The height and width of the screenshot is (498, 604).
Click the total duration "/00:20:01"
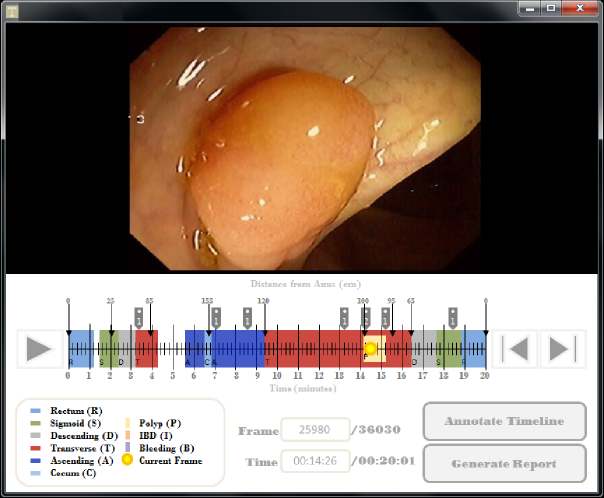point(383,461)
